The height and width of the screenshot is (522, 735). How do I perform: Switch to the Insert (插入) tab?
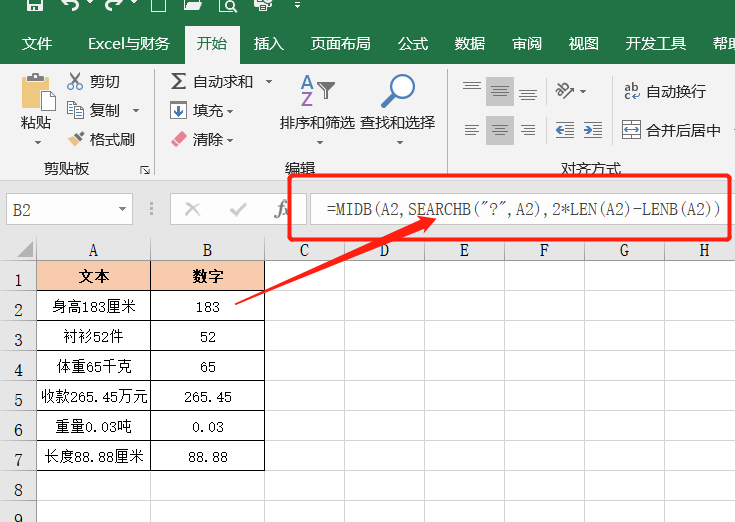269,43
